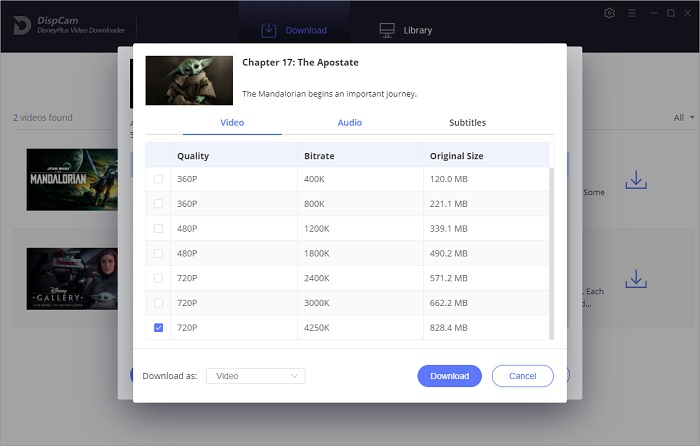Check the 360P 400K checkbox
Viewport: 700px width, 446px height.
click(x=158, y=179)
